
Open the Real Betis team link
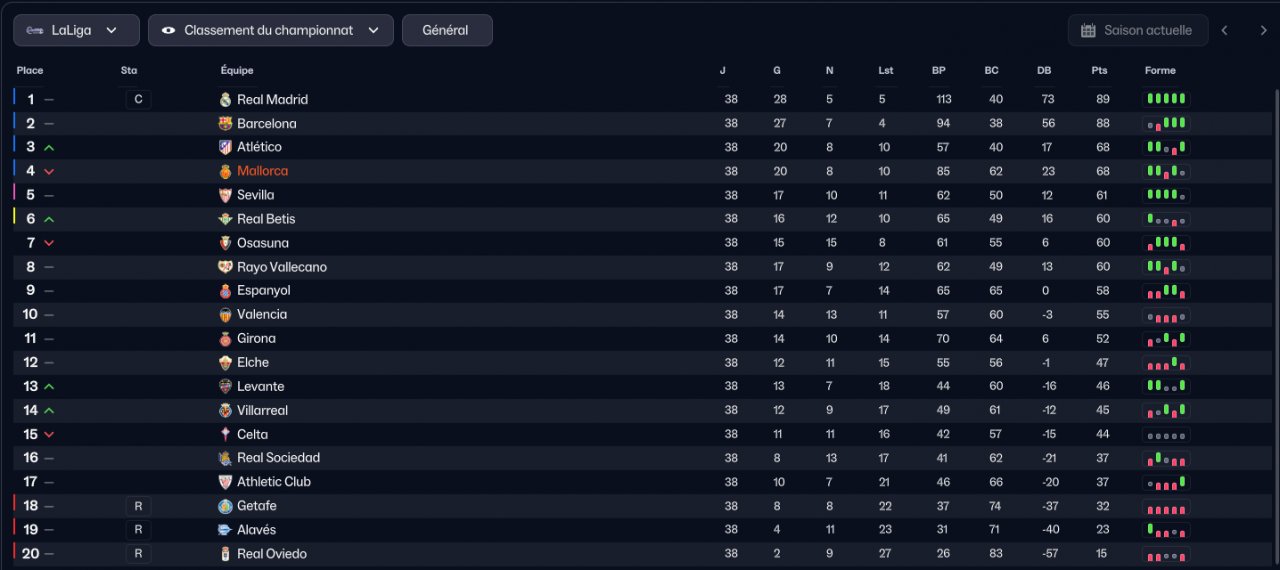[266, 219]
